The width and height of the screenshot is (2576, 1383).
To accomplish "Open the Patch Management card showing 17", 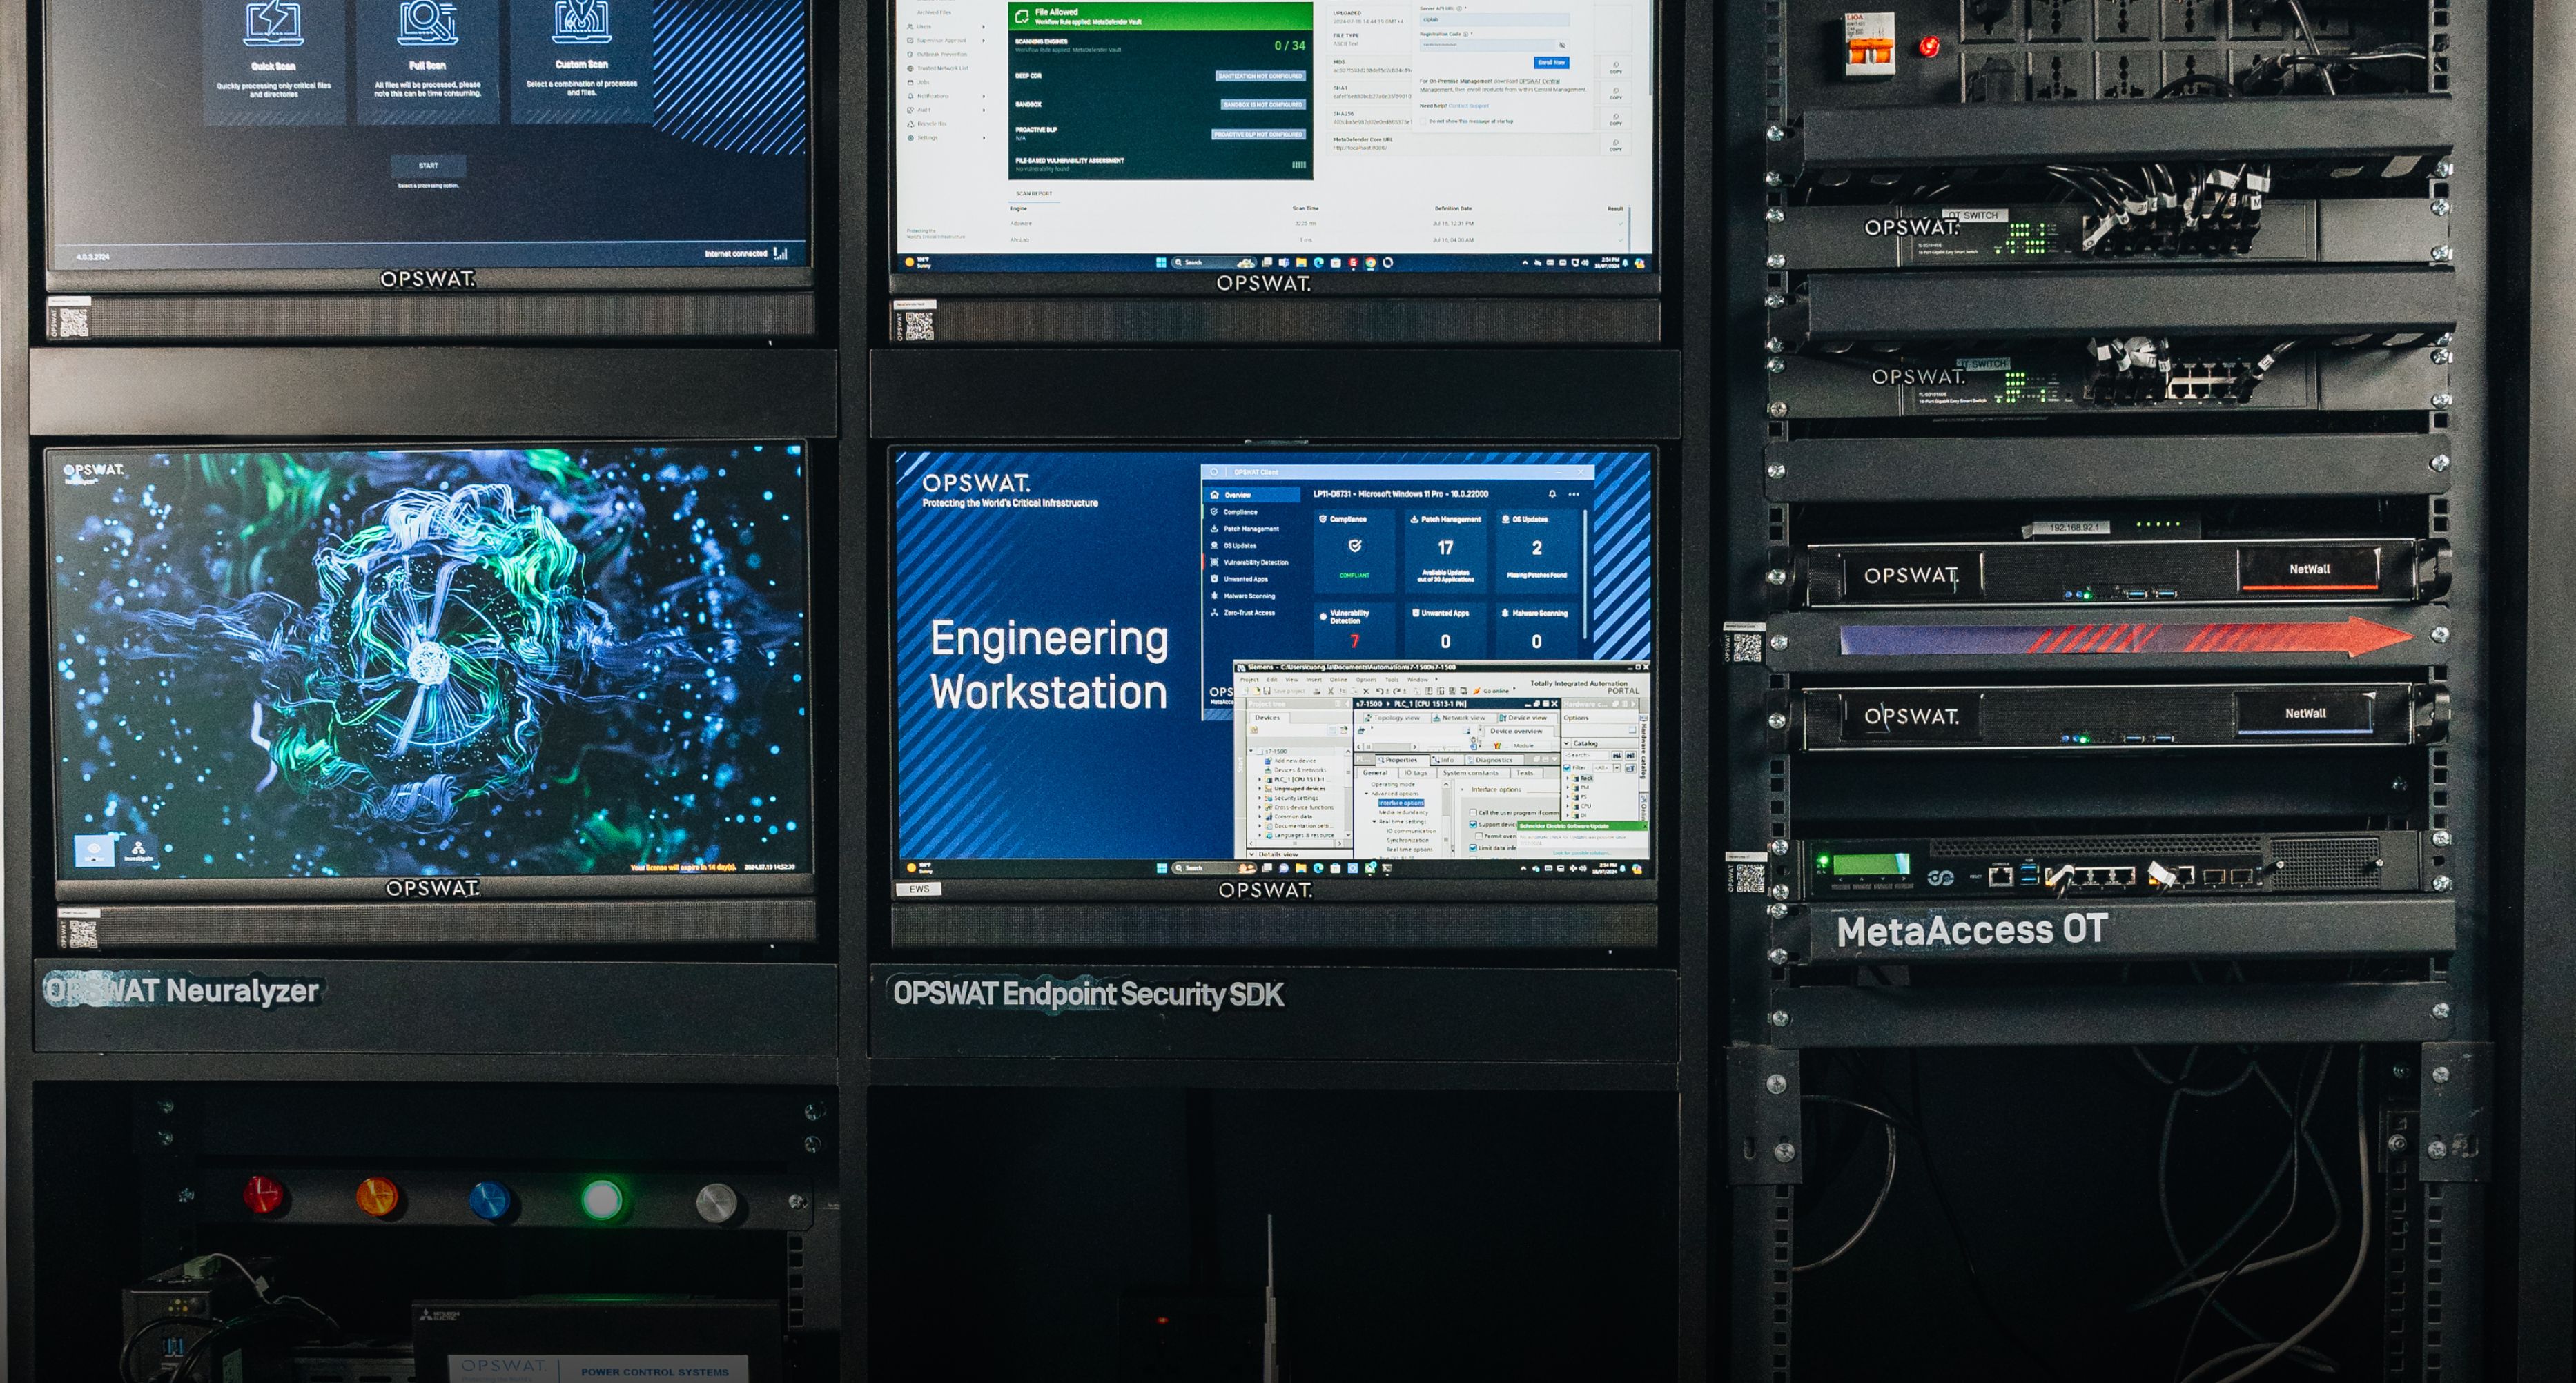I will coord(1446,551).
